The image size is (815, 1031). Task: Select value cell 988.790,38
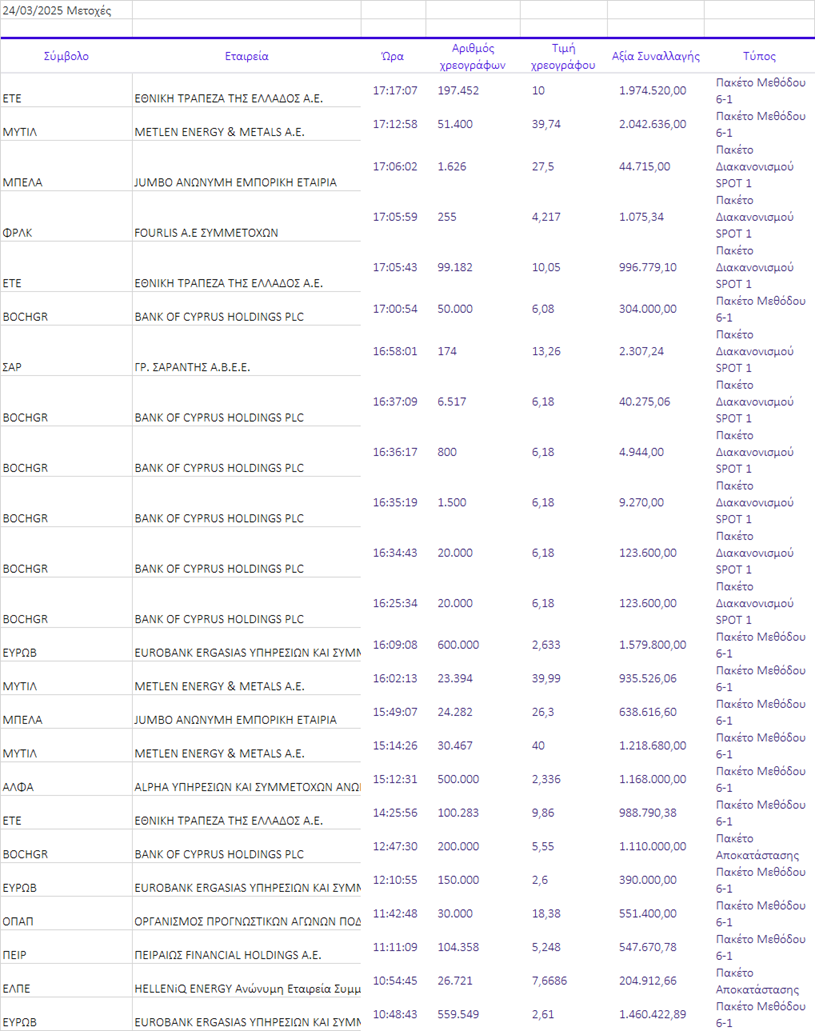coord(647,813)
